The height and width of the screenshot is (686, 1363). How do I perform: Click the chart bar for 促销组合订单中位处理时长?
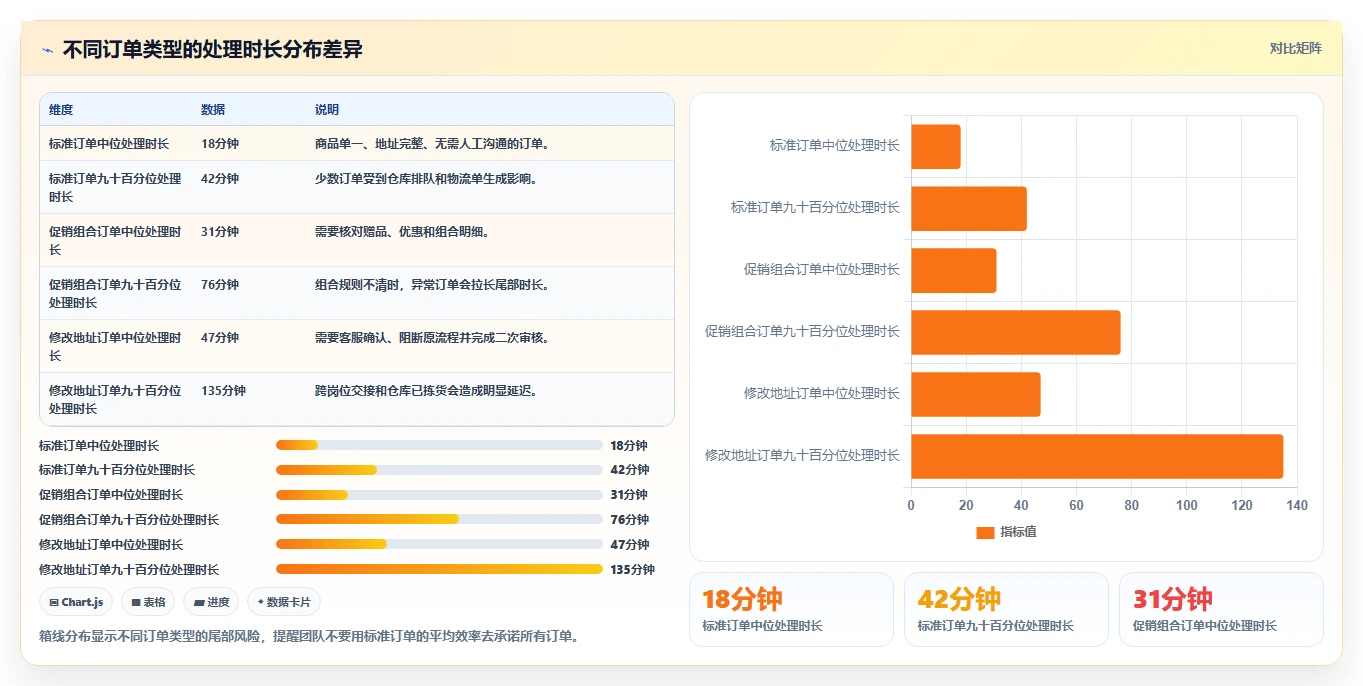(954, 271)
